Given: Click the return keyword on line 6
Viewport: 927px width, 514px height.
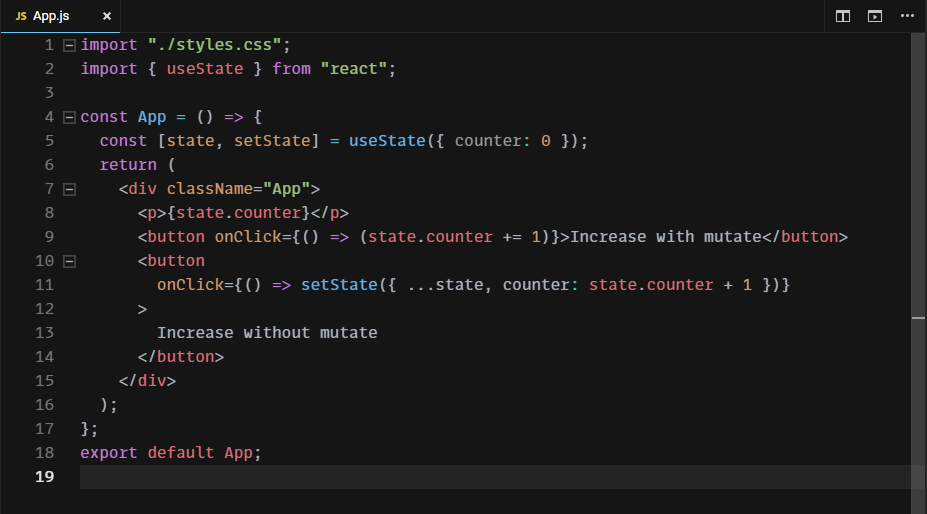Looking at the screenshot, I should click(128, 165).
